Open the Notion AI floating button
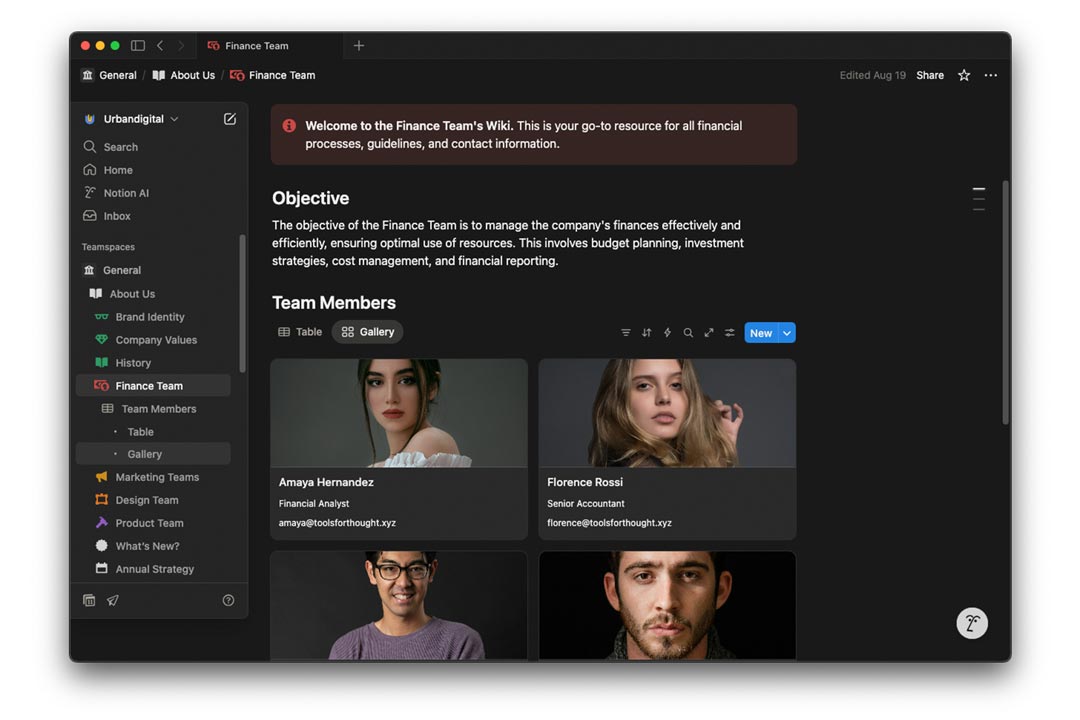1080x720 pixels. (971, 623)
